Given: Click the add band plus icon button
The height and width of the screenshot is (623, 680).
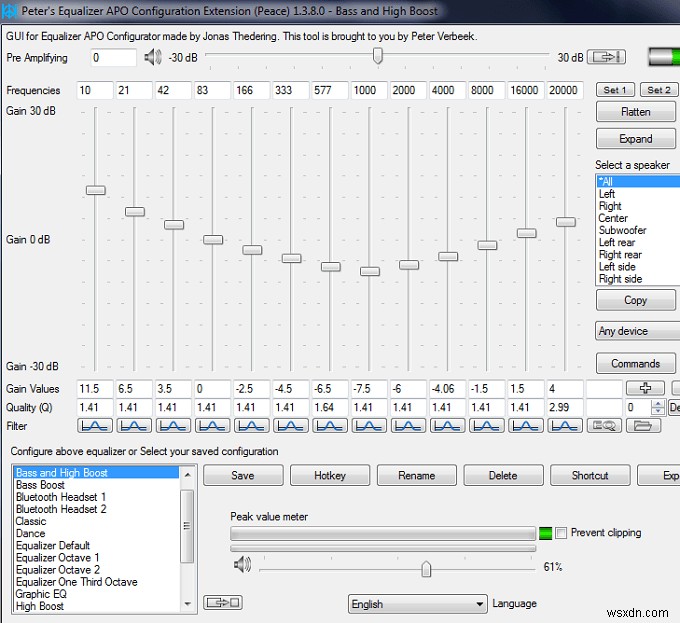Looking at the screenshot, I should click(644, 388).
